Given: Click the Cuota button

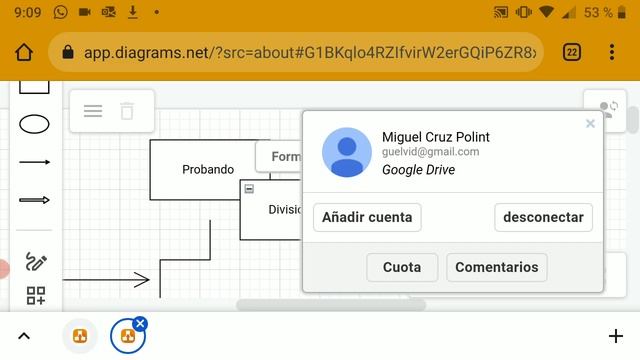Looking at the screenshot, I should 402,267.
